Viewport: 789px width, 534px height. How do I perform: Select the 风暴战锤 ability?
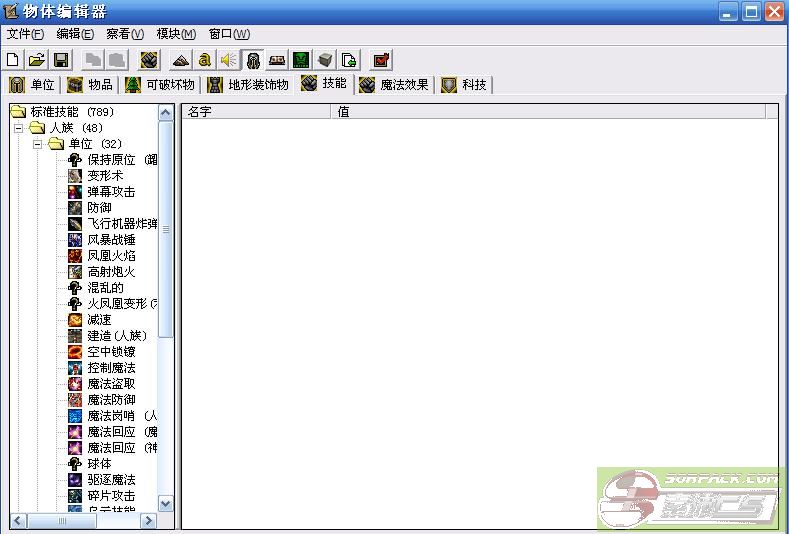click(111, 240)
